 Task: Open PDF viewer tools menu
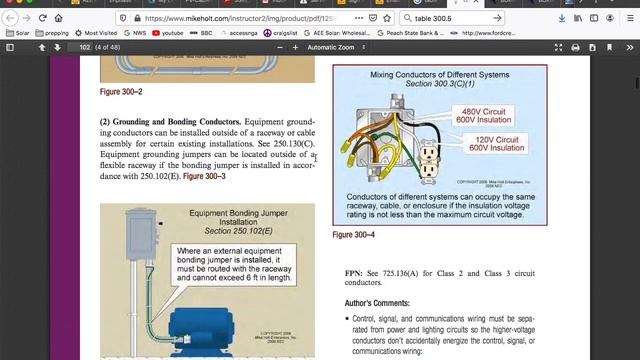pos(630,48)
